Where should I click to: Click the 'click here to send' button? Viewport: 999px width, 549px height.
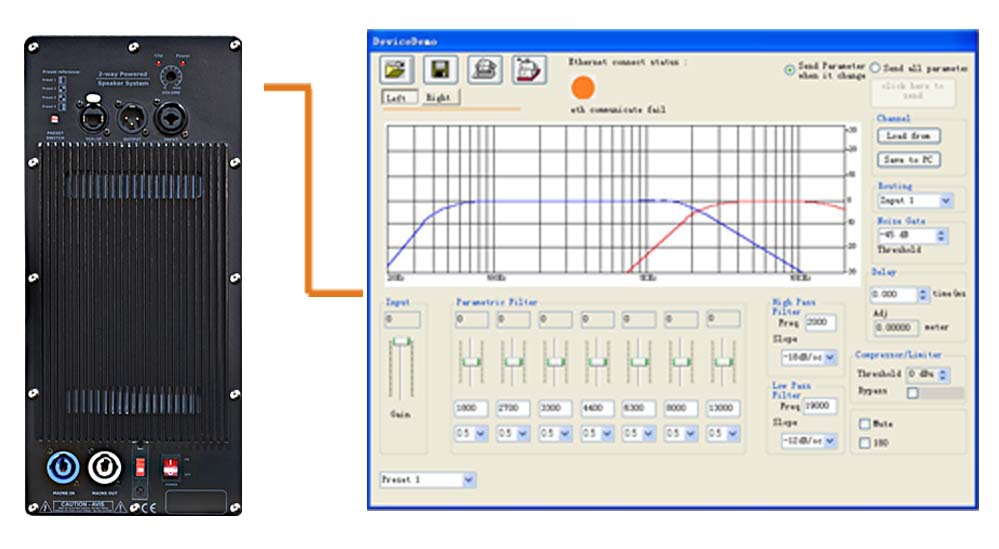(x=912, y=91)
